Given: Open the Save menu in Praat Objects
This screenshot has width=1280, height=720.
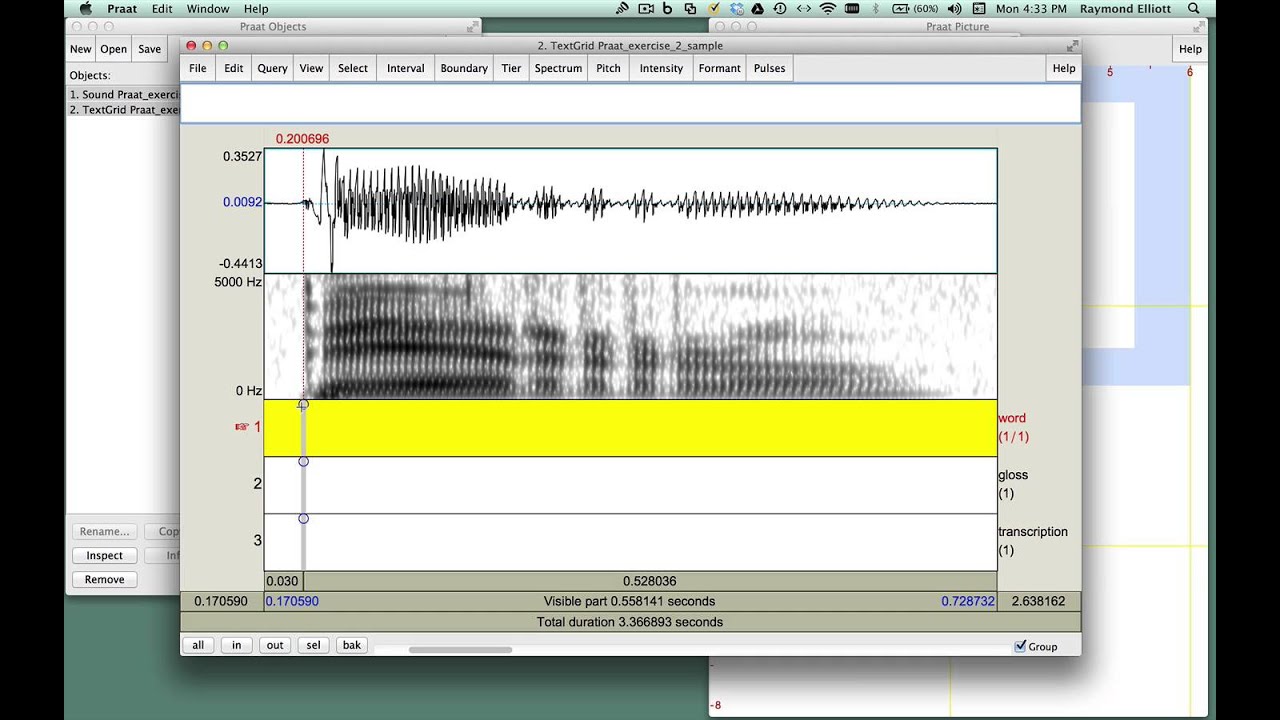Looking at the screenshot, I should [x=149, y=49].
